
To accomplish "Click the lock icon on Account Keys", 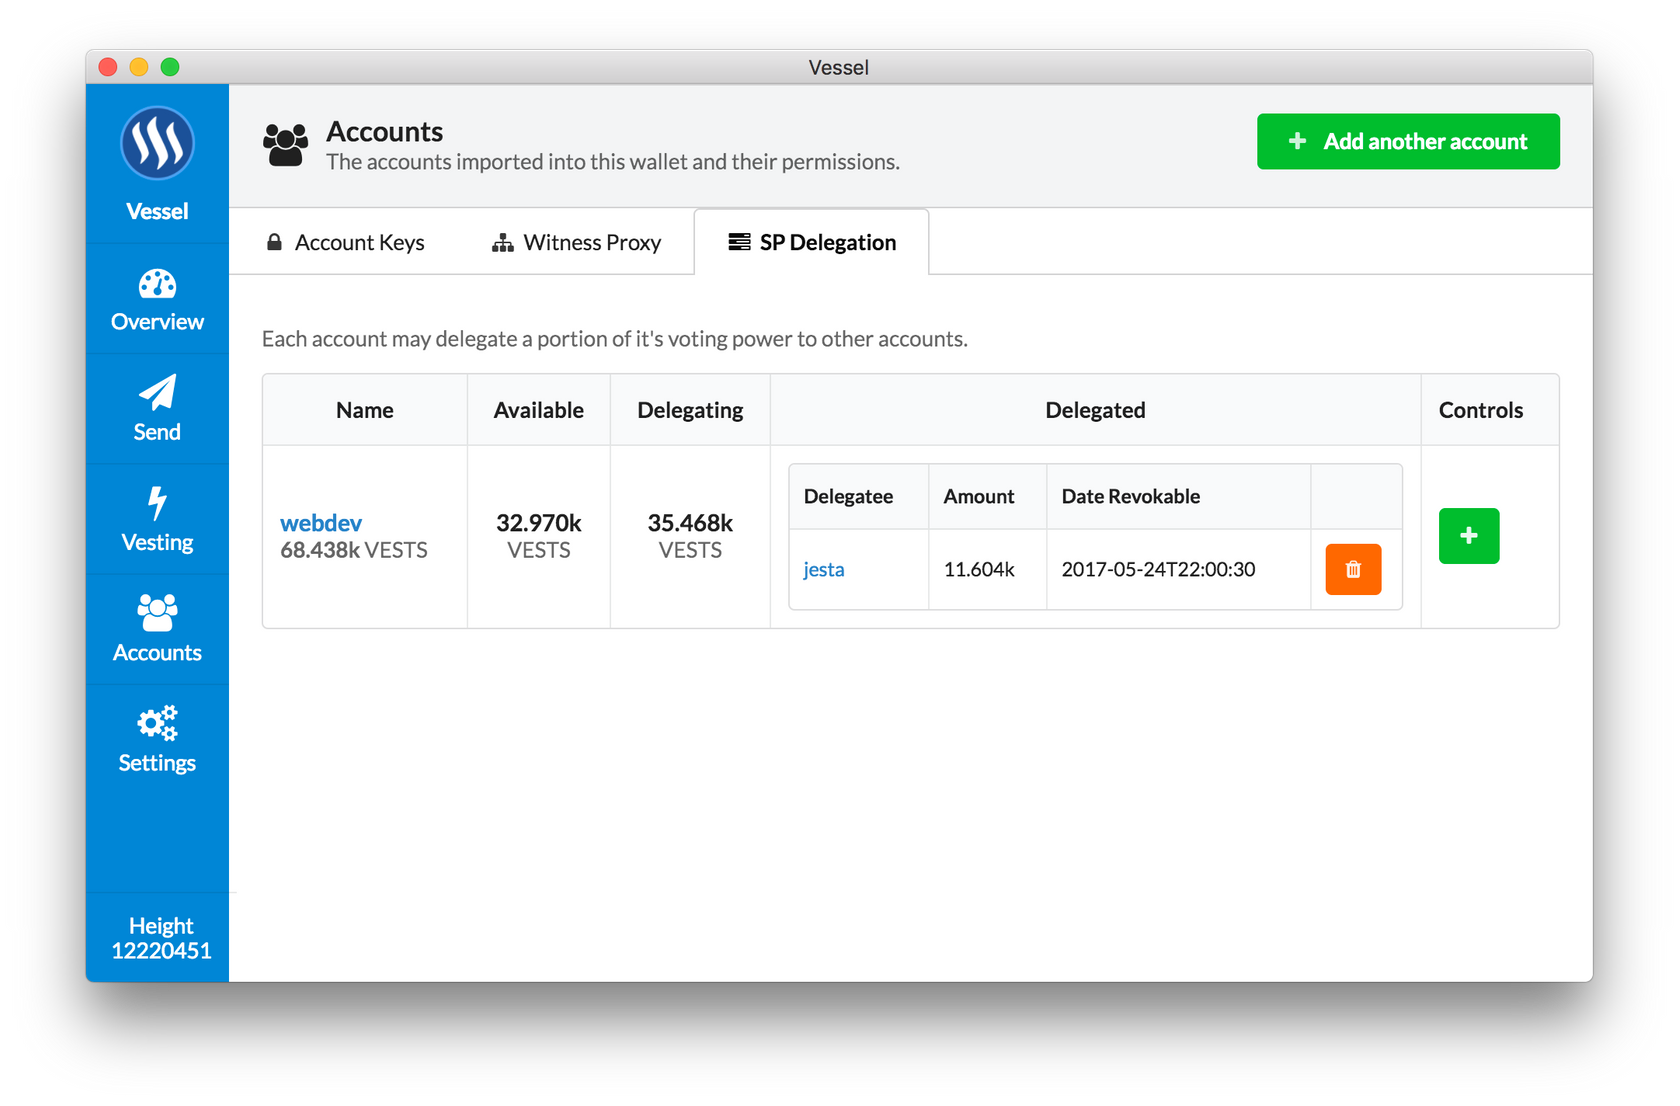I will point(274,242).
